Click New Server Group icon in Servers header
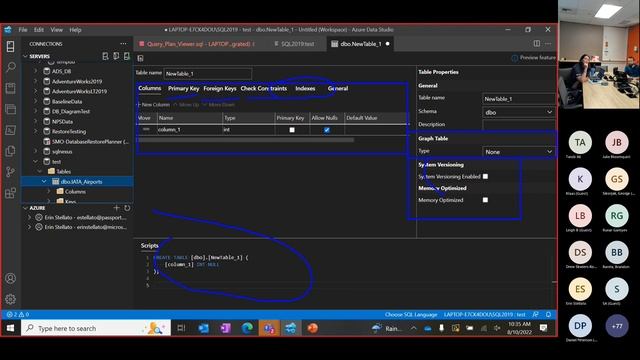The width and height of the screenshot is (640, 360). tap(116, 56)
